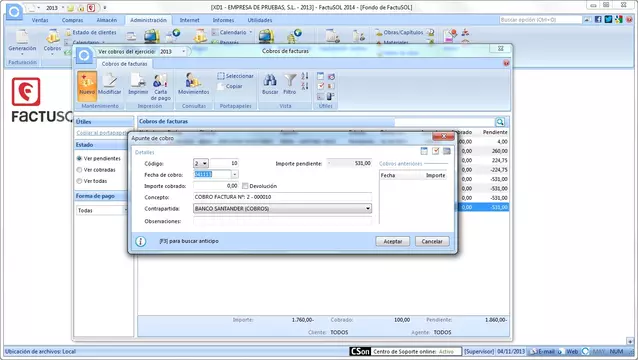638x360 pixels.
Task: Switch to the Almacén tab
Action: (107, 20)
